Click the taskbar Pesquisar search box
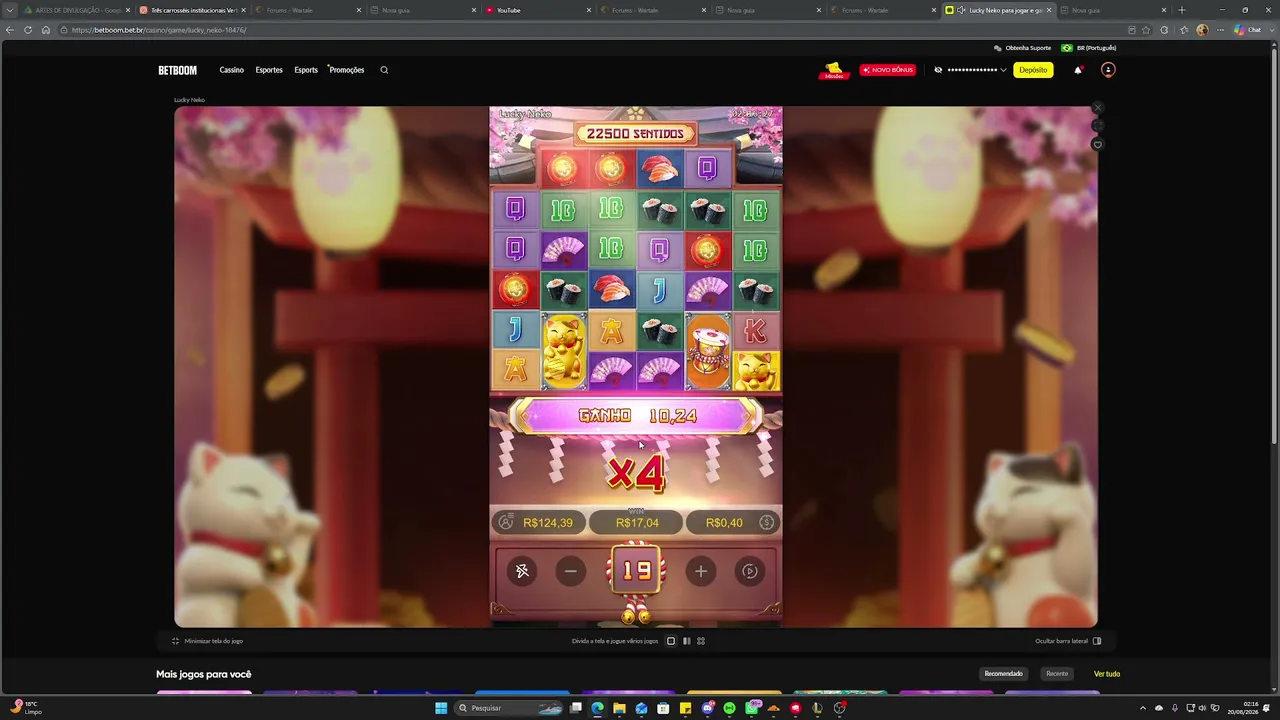1280x720 pixels. [510, 708]
